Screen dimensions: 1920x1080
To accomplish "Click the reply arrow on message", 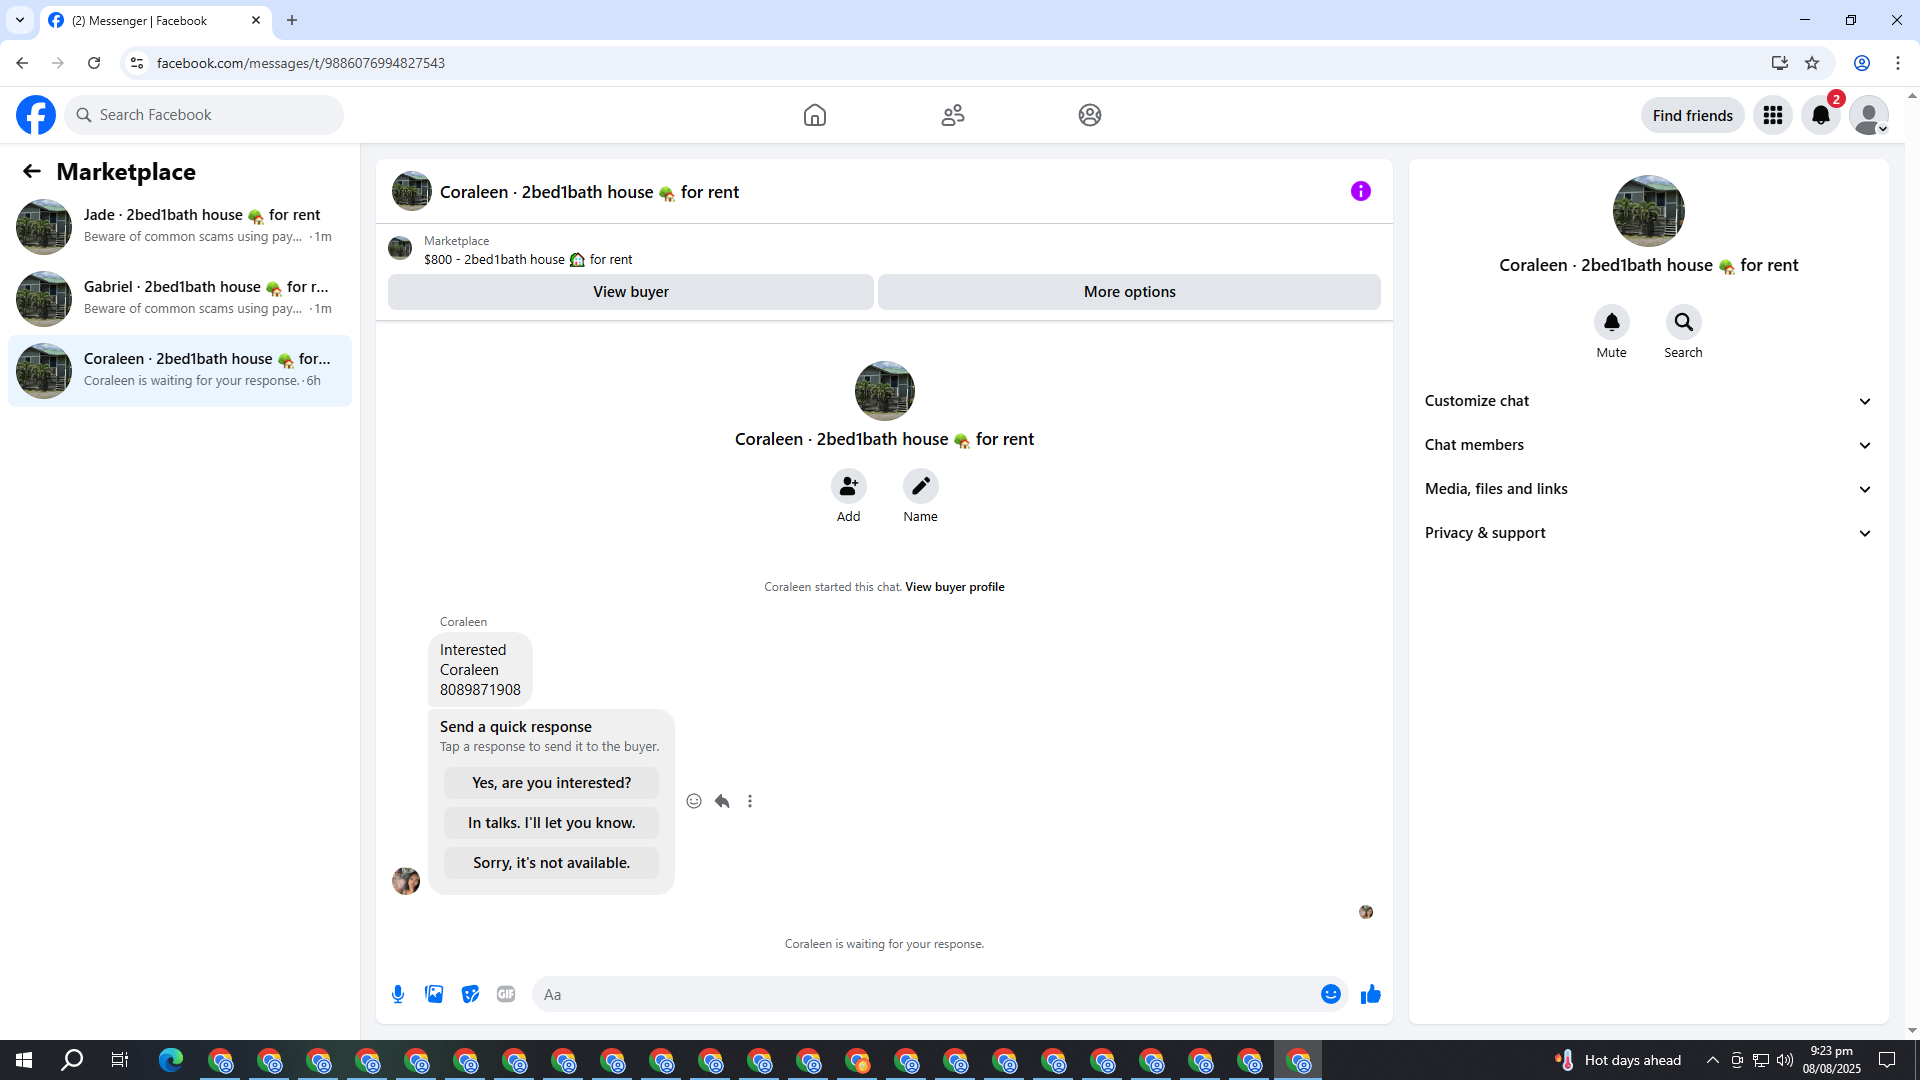I will coord(722,801).
